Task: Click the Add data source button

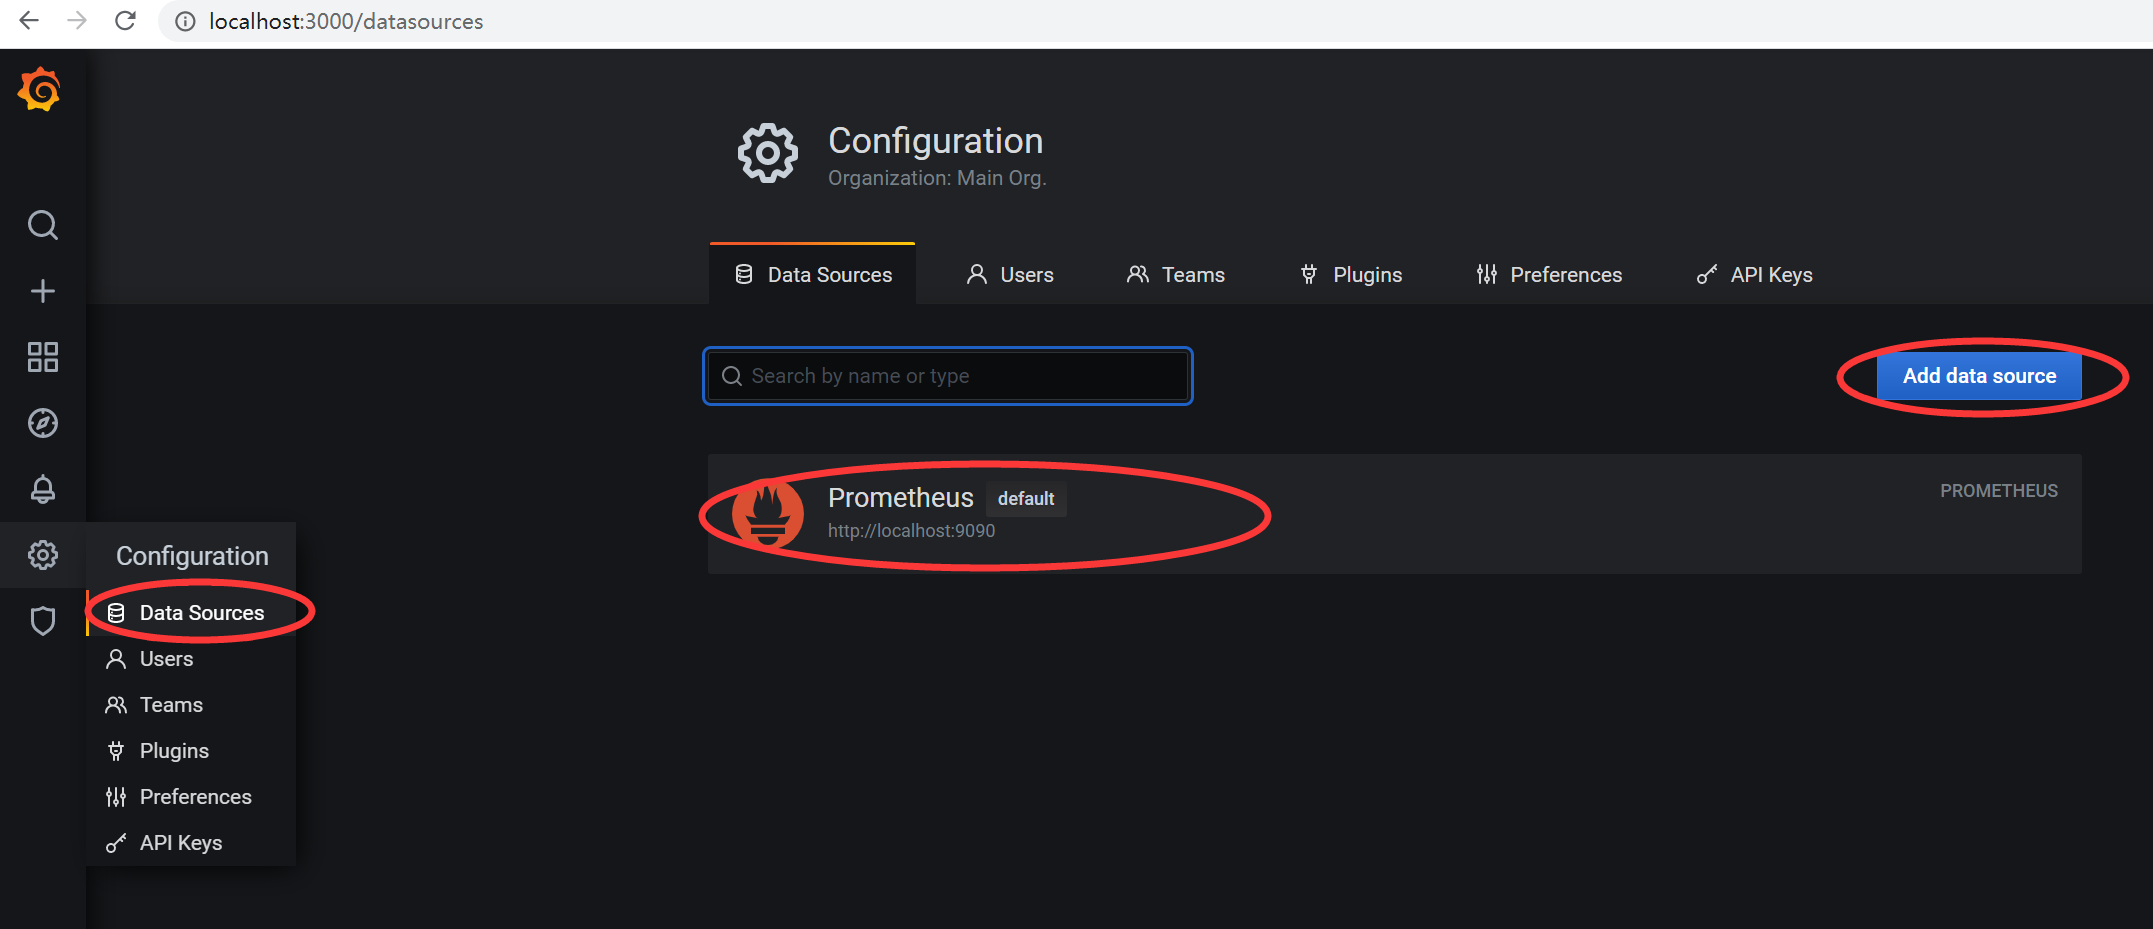Action: (x=1979, y=376)
